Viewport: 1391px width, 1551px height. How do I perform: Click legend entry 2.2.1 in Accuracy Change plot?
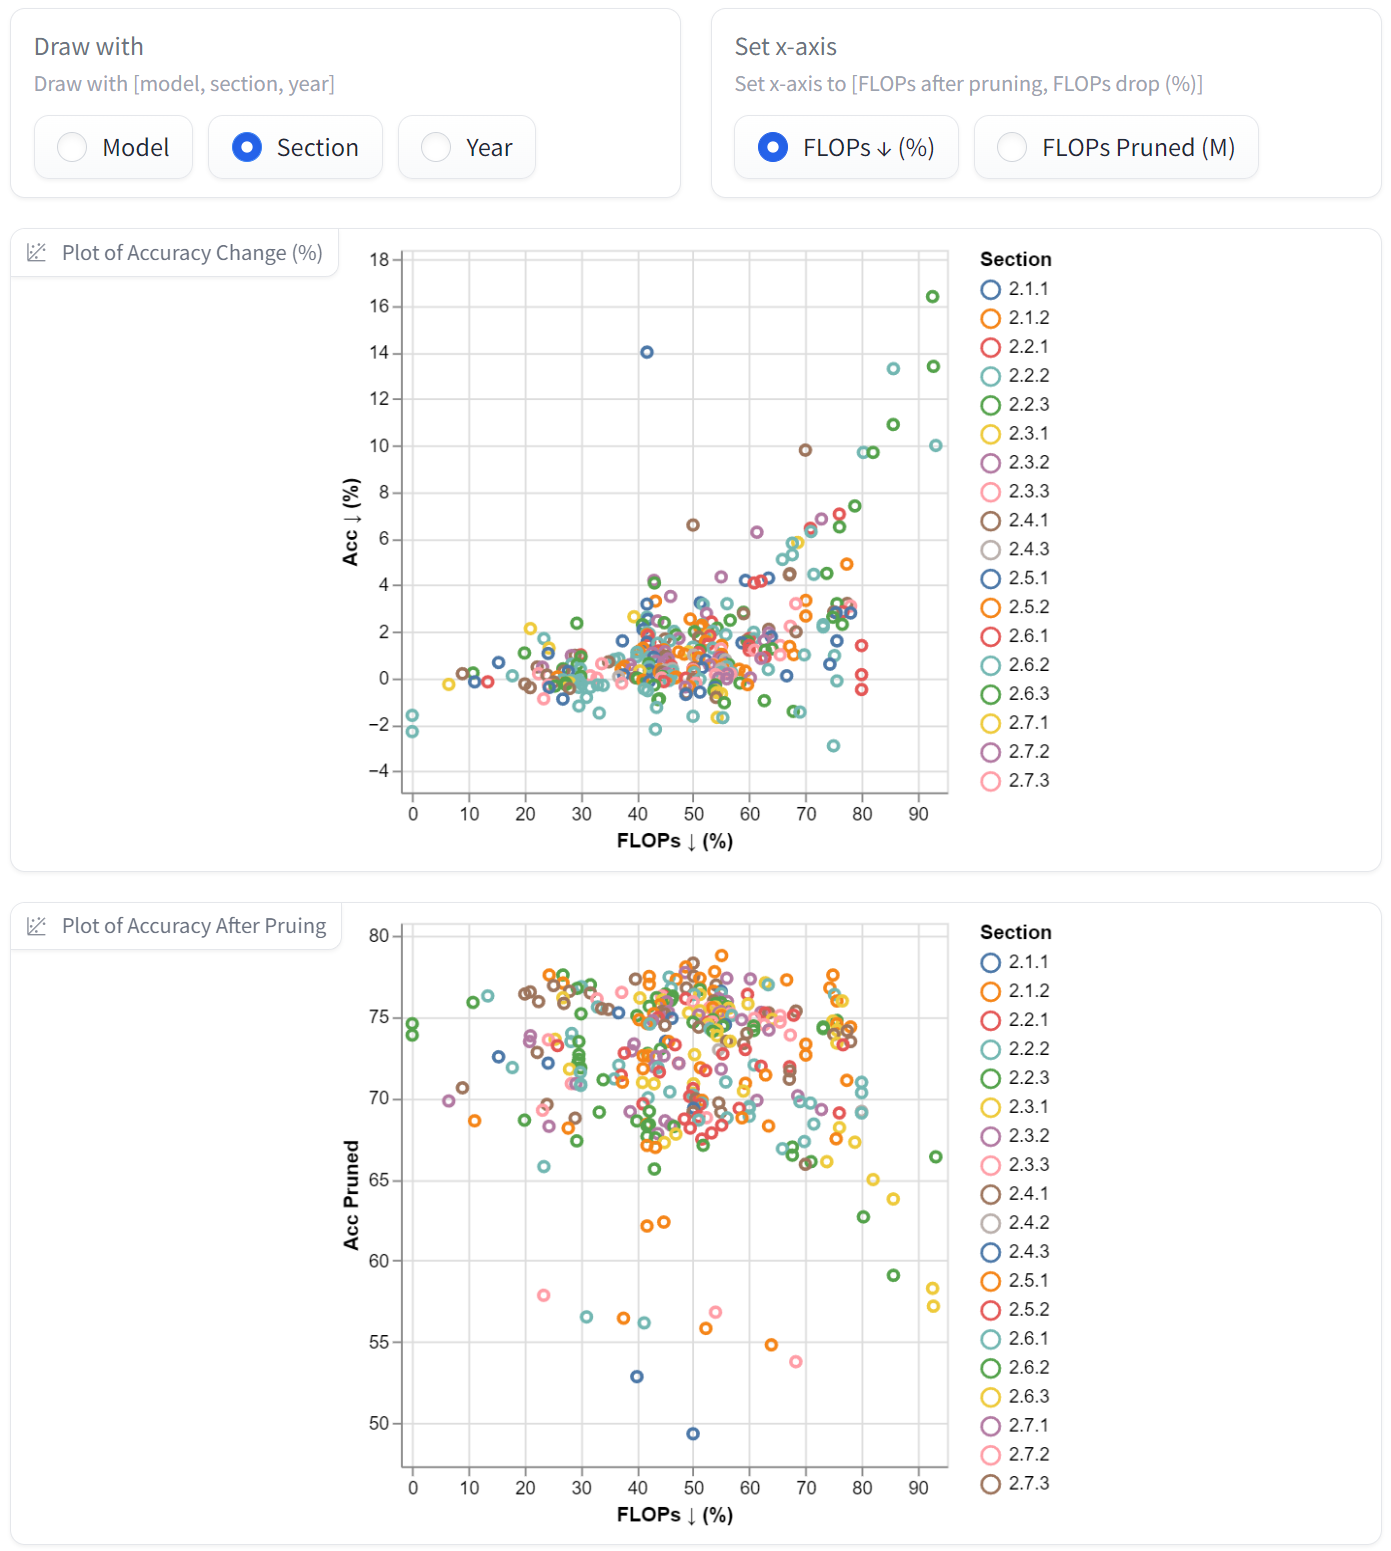coord(1015,347)
